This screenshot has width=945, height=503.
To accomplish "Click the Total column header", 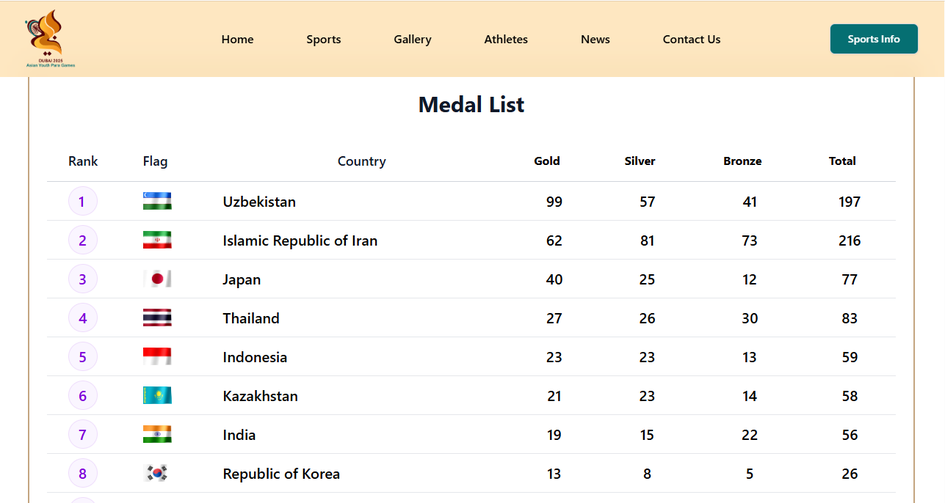I will 842,161.
